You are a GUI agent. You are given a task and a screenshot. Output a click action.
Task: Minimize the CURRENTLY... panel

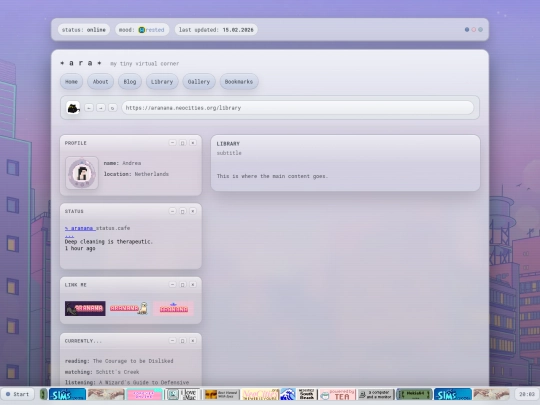click(x=173, y=341)
